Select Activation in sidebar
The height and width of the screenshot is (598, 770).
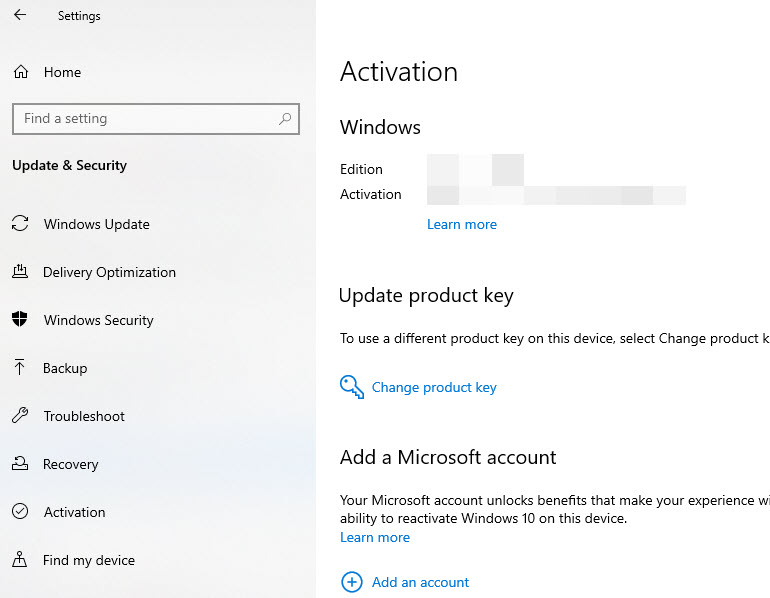point(74,512)
